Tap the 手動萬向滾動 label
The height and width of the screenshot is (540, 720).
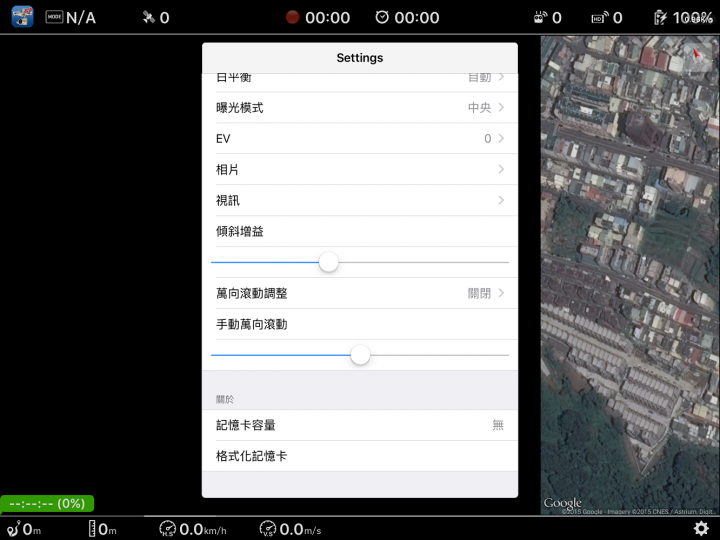[x=252, y=324]
